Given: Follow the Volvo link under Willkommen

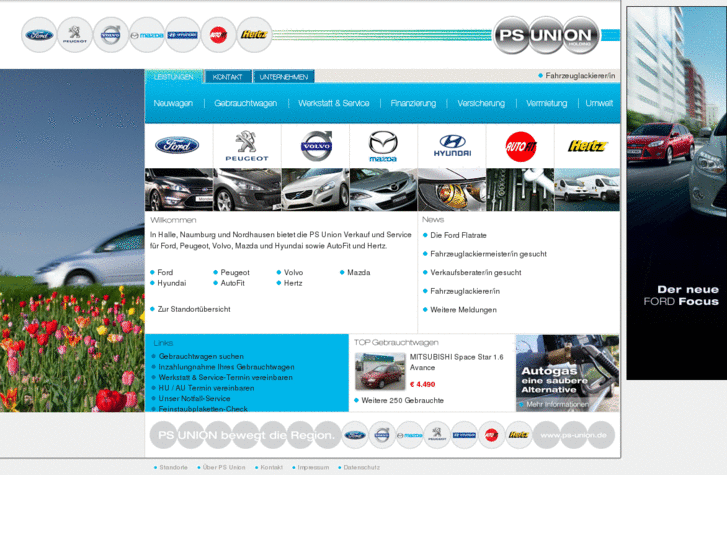Looking at the screenshot, I should [293, 272].
